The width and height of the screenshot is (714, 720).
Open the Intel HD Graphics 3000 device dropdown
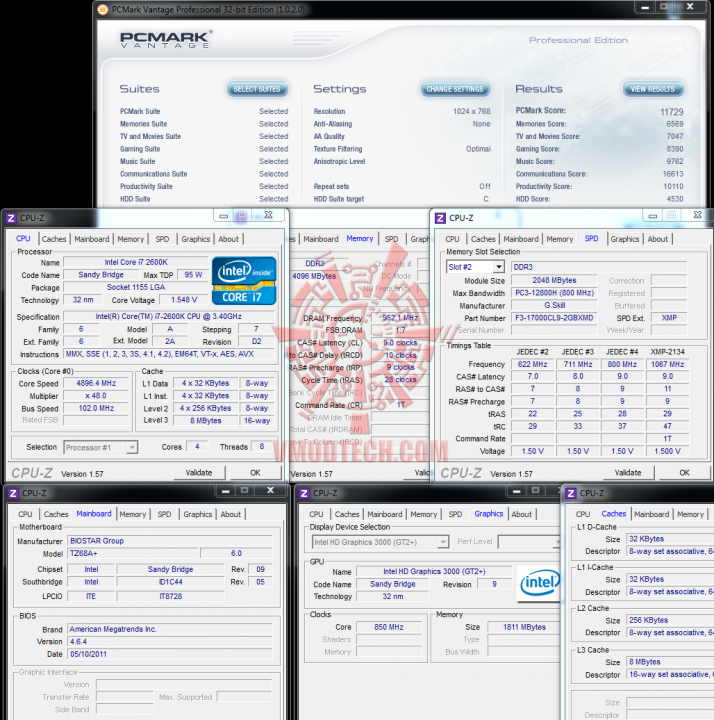[x=443, y=542]
